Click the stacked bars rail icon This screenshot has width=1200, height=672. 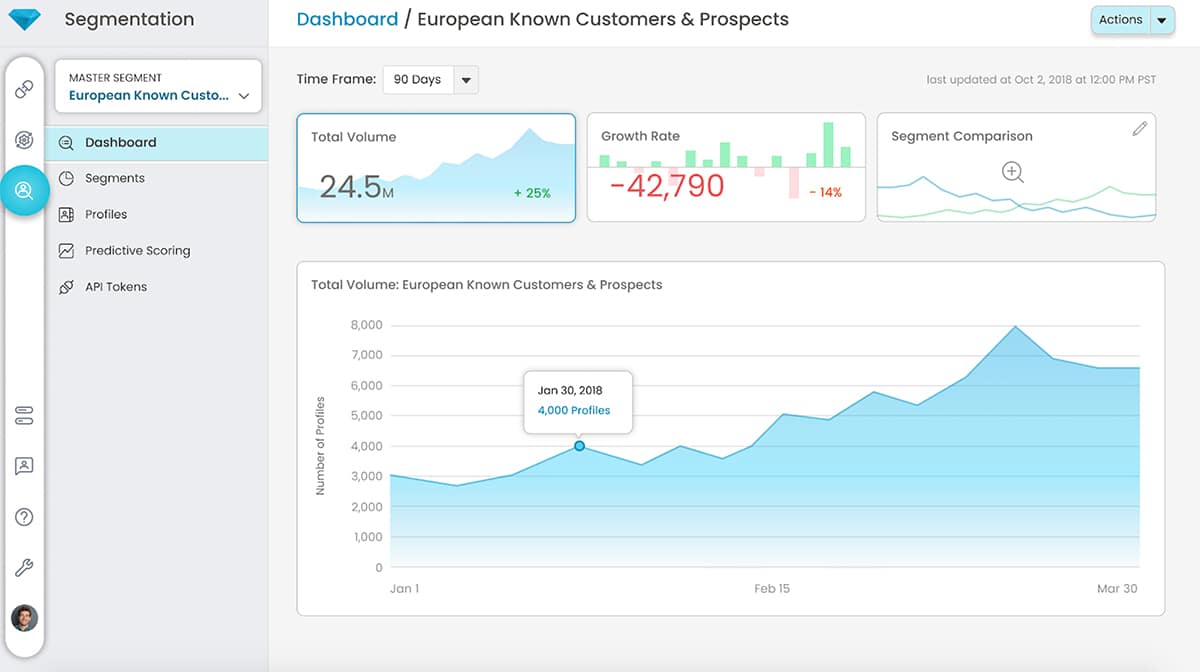click(24, 416)
